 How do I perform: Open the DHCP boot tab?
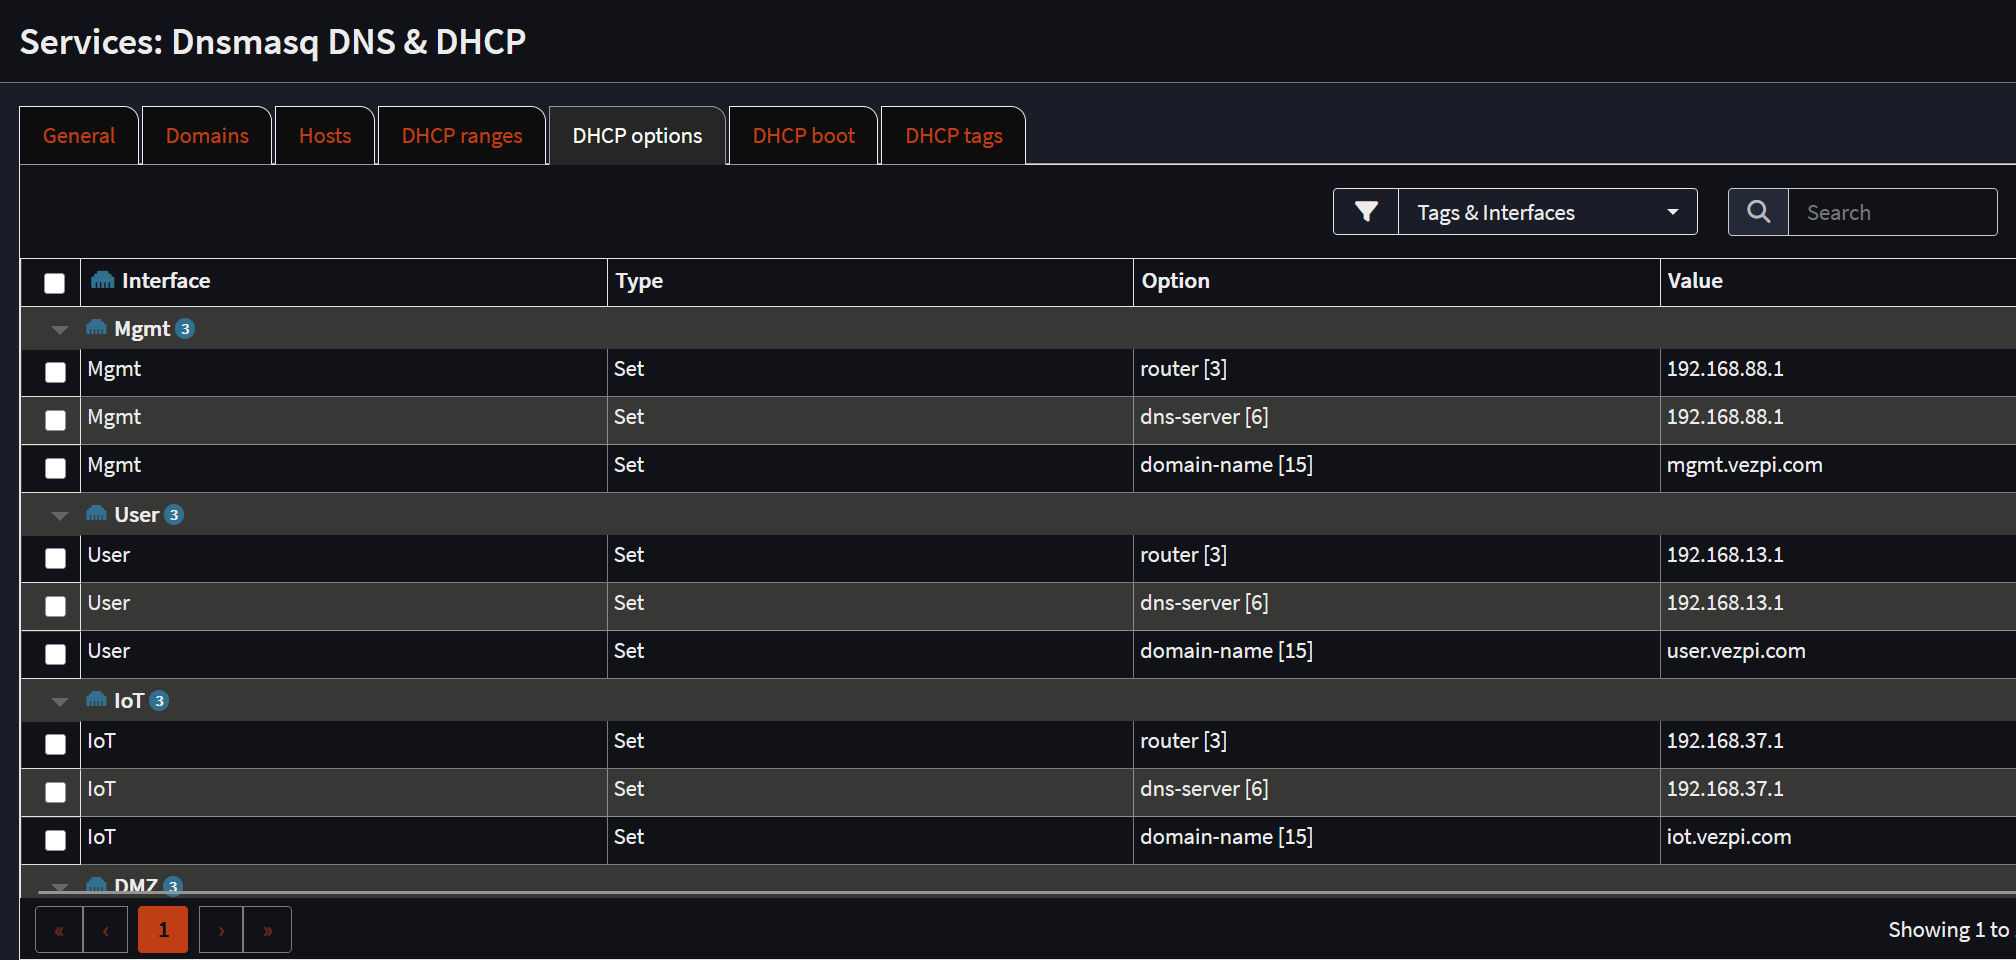(x=803, y=135)
